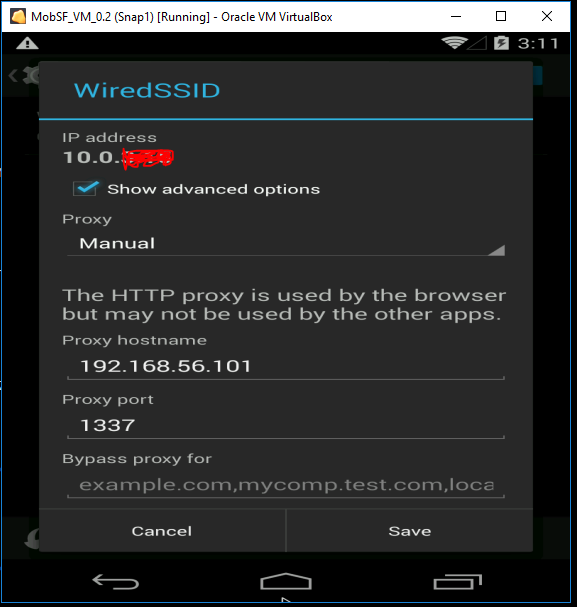The width and height of the screenshot is (577, 607).
Task: Tap the Proxy spinner corner arrow
Action: (x=497, y=250)
